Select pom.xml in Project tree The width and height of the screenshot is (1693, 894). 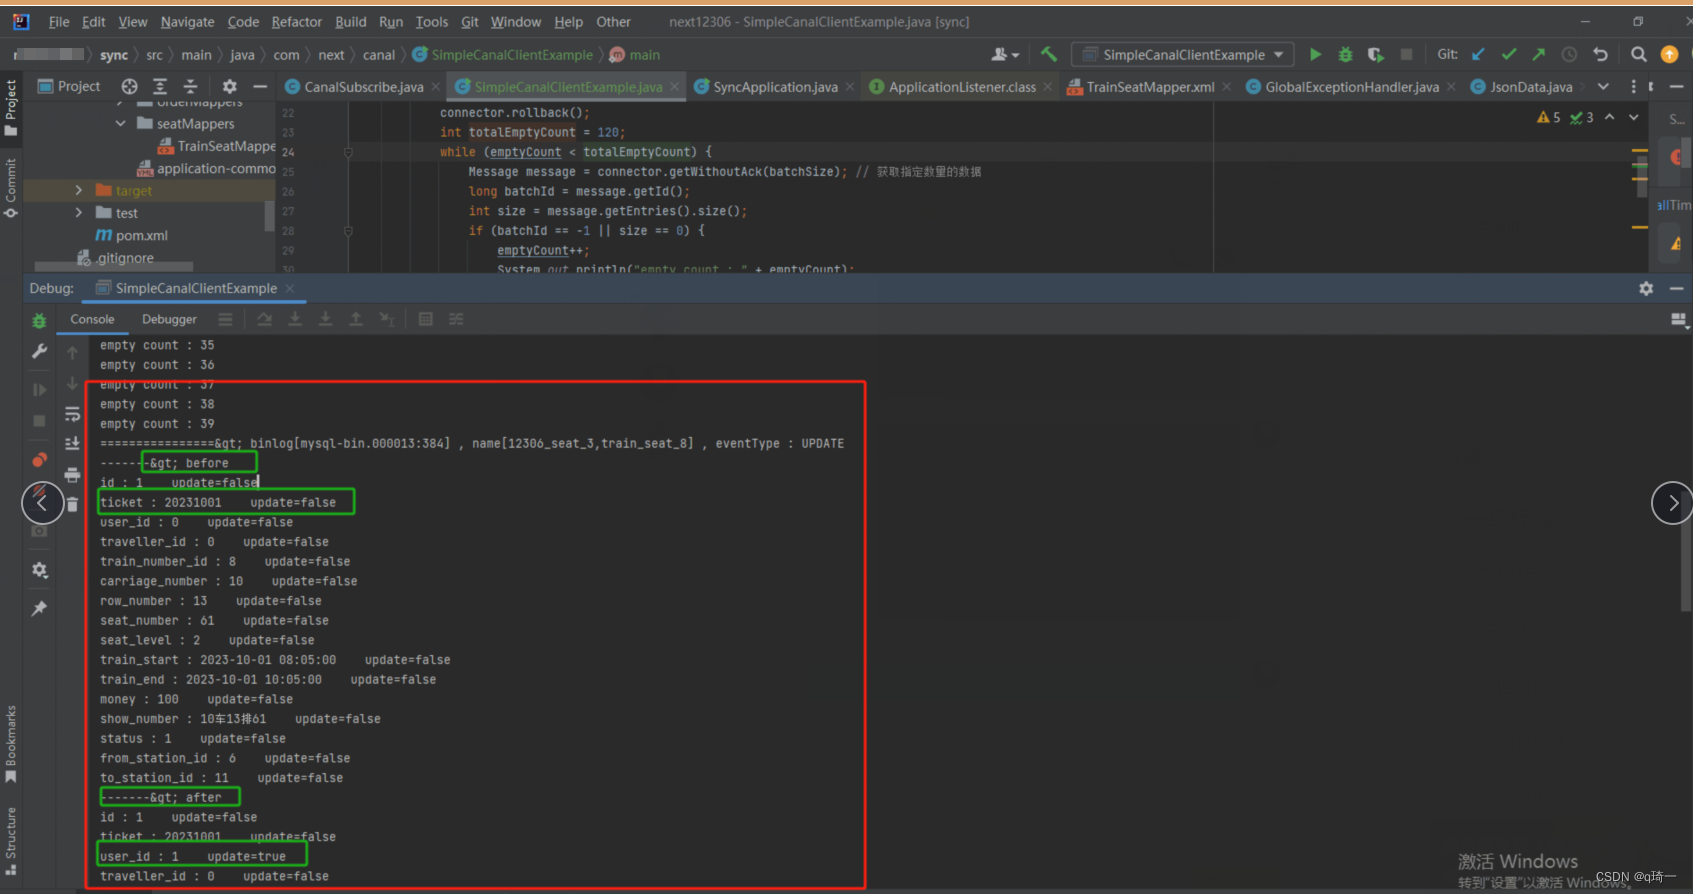132,235
